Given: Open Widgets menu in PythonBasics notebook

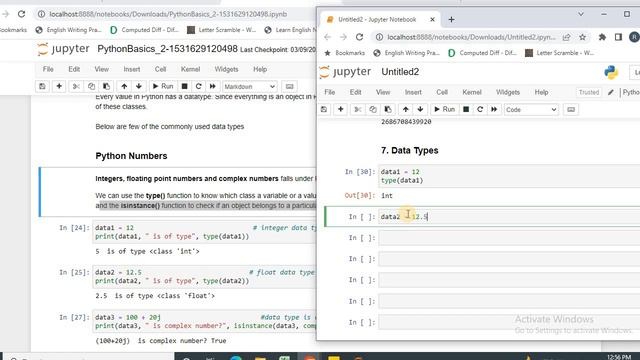Looking at the screenshot, I should [x=226, y=69].
